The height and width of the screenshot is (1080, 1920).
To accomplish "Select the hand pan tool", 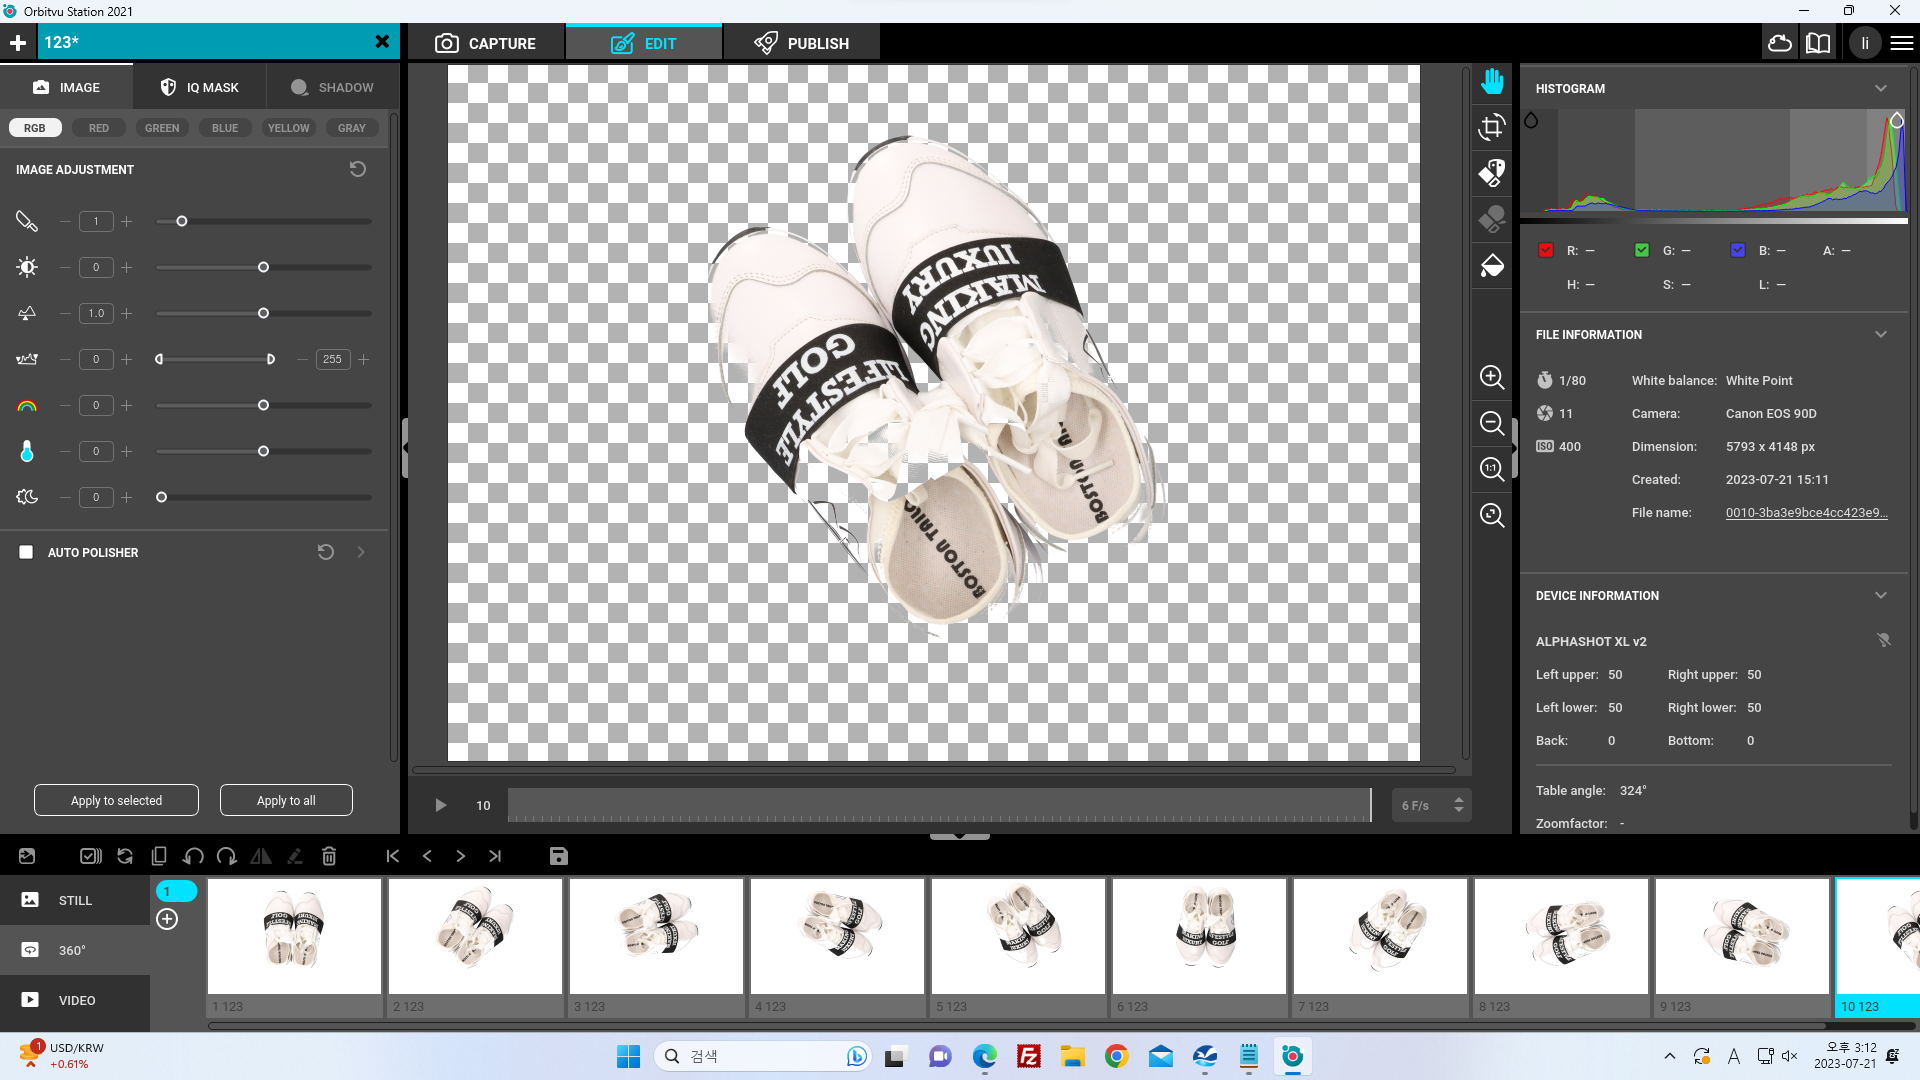I will [1492, 81].
